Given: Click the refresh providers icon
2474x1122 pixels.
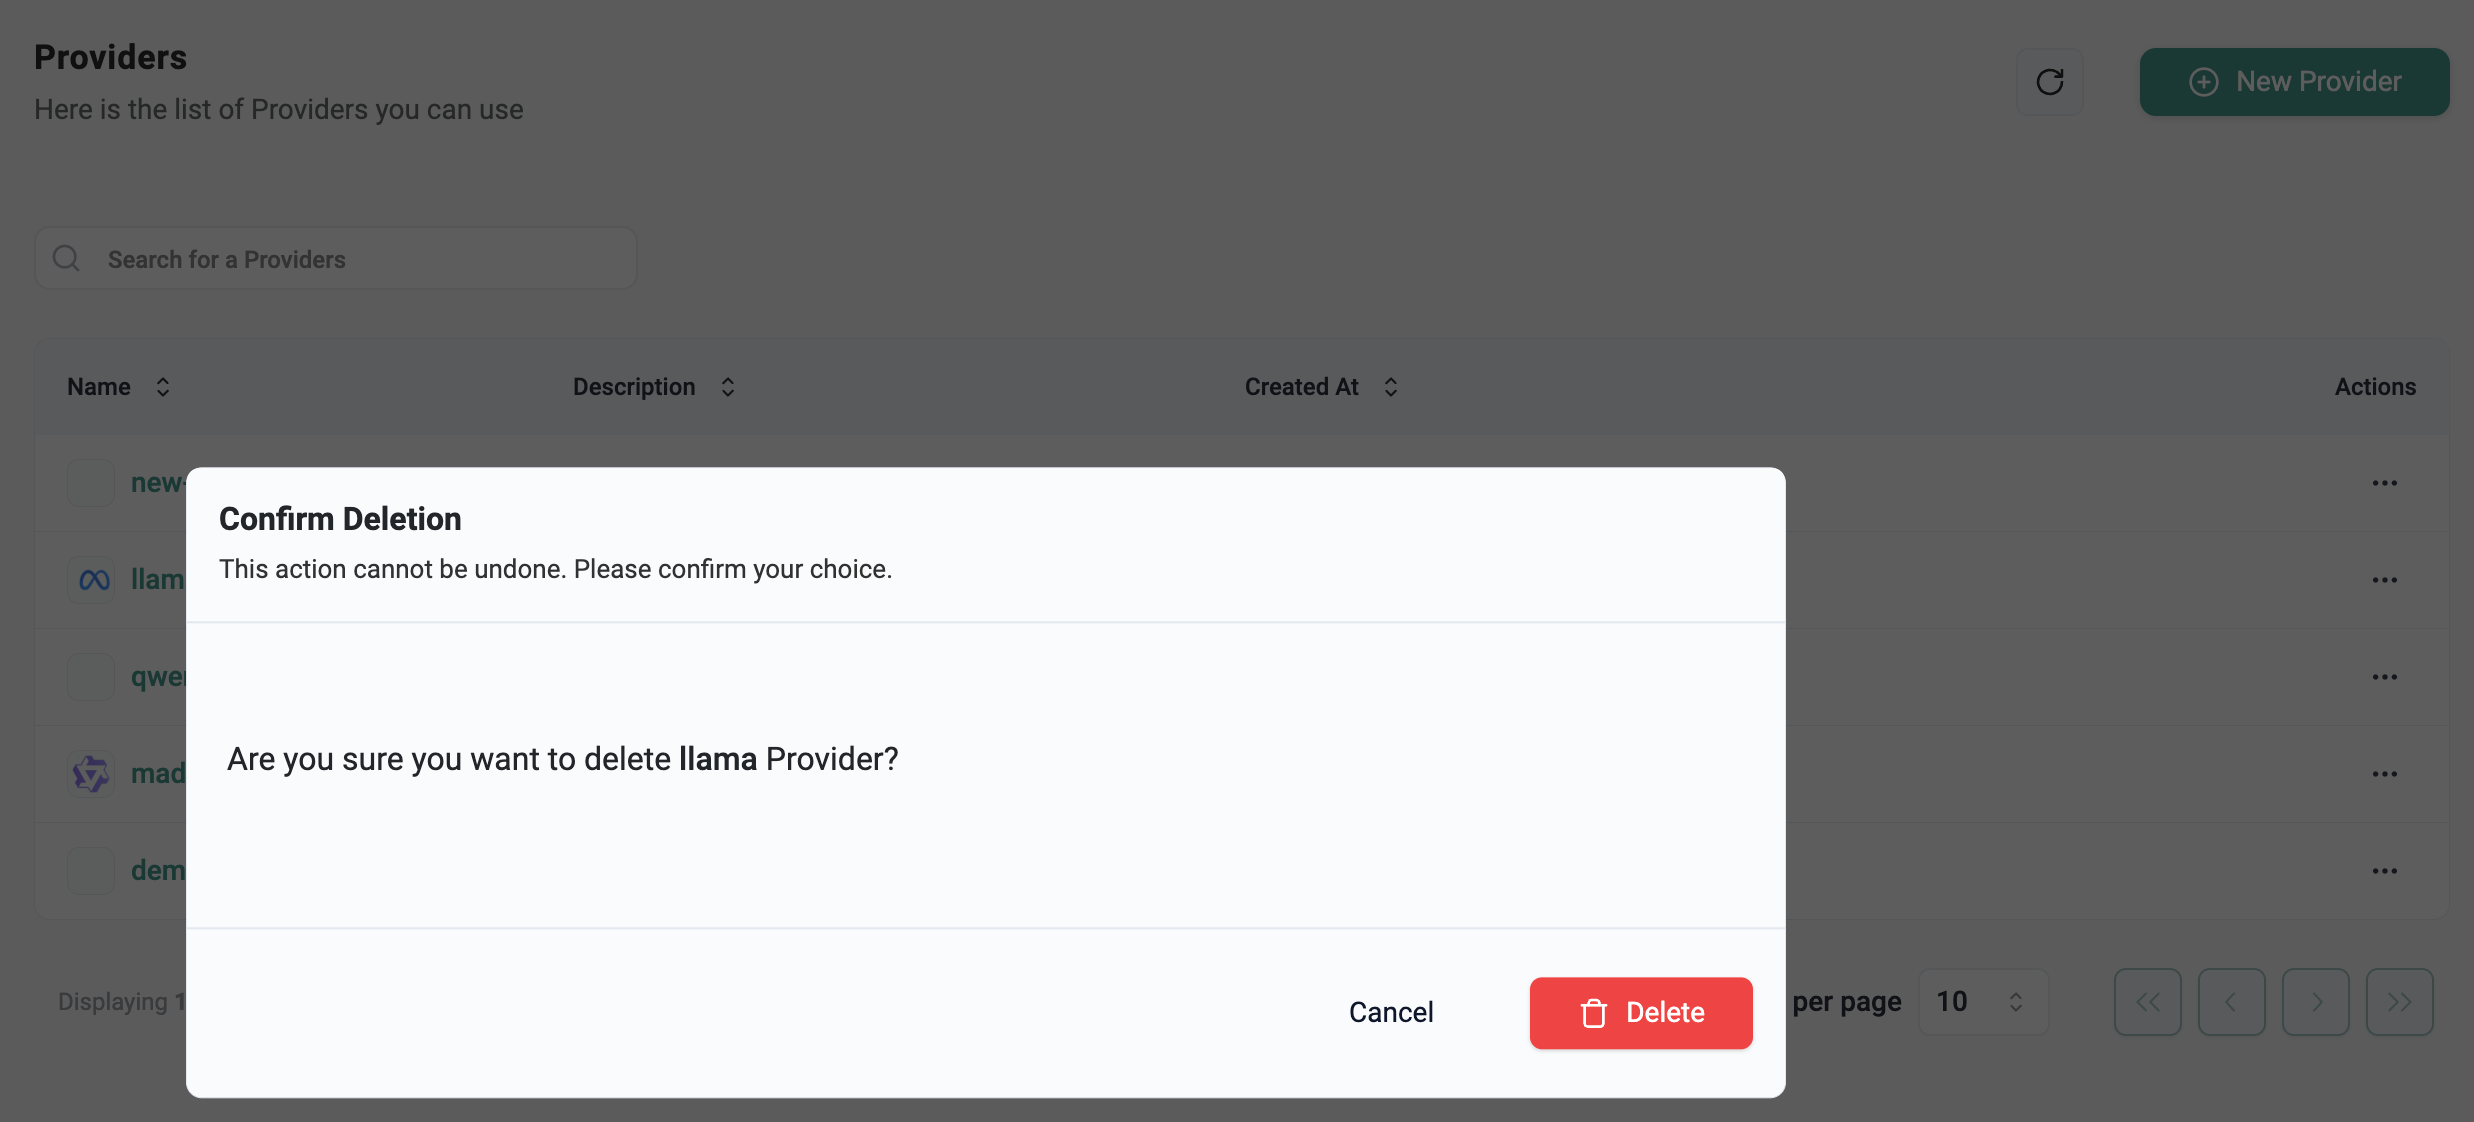Looking at the screenshot, I should click(x=2049, y=82).
